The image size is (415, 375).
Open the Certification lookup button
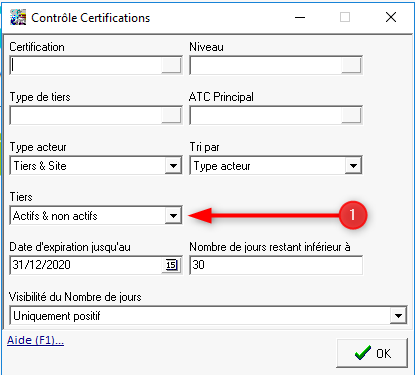tap(171, 65)
